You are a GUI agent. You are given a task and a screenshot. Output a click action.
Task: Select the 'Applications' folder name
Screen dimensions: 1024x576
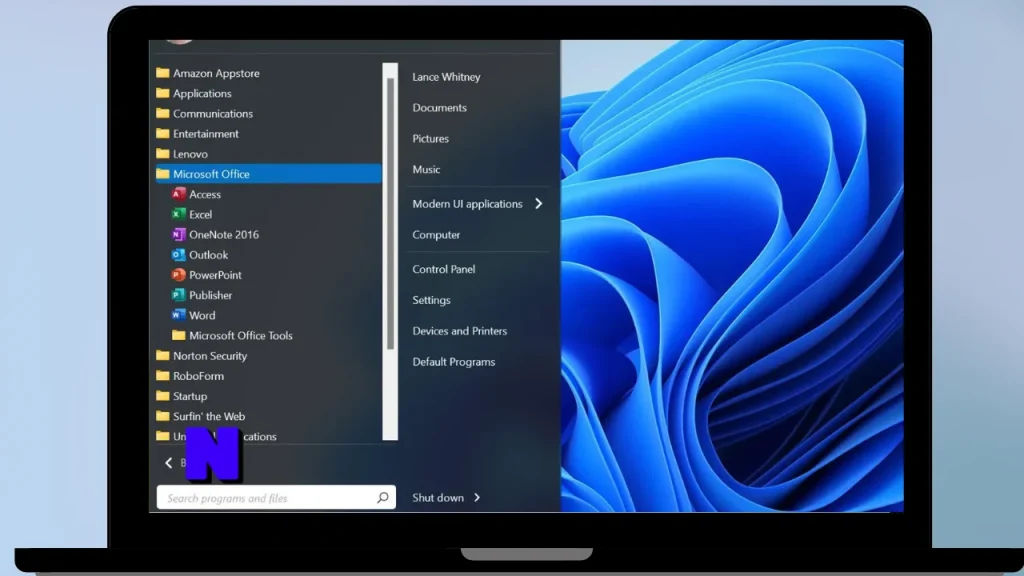pos(202,93)
